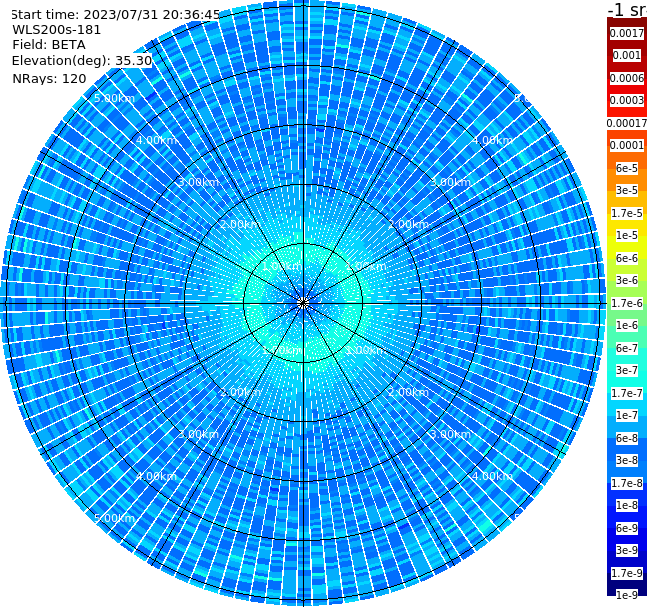Click the 1.7e-9 colorbar label
The image size is (647, 607).
tap(627, 573)
